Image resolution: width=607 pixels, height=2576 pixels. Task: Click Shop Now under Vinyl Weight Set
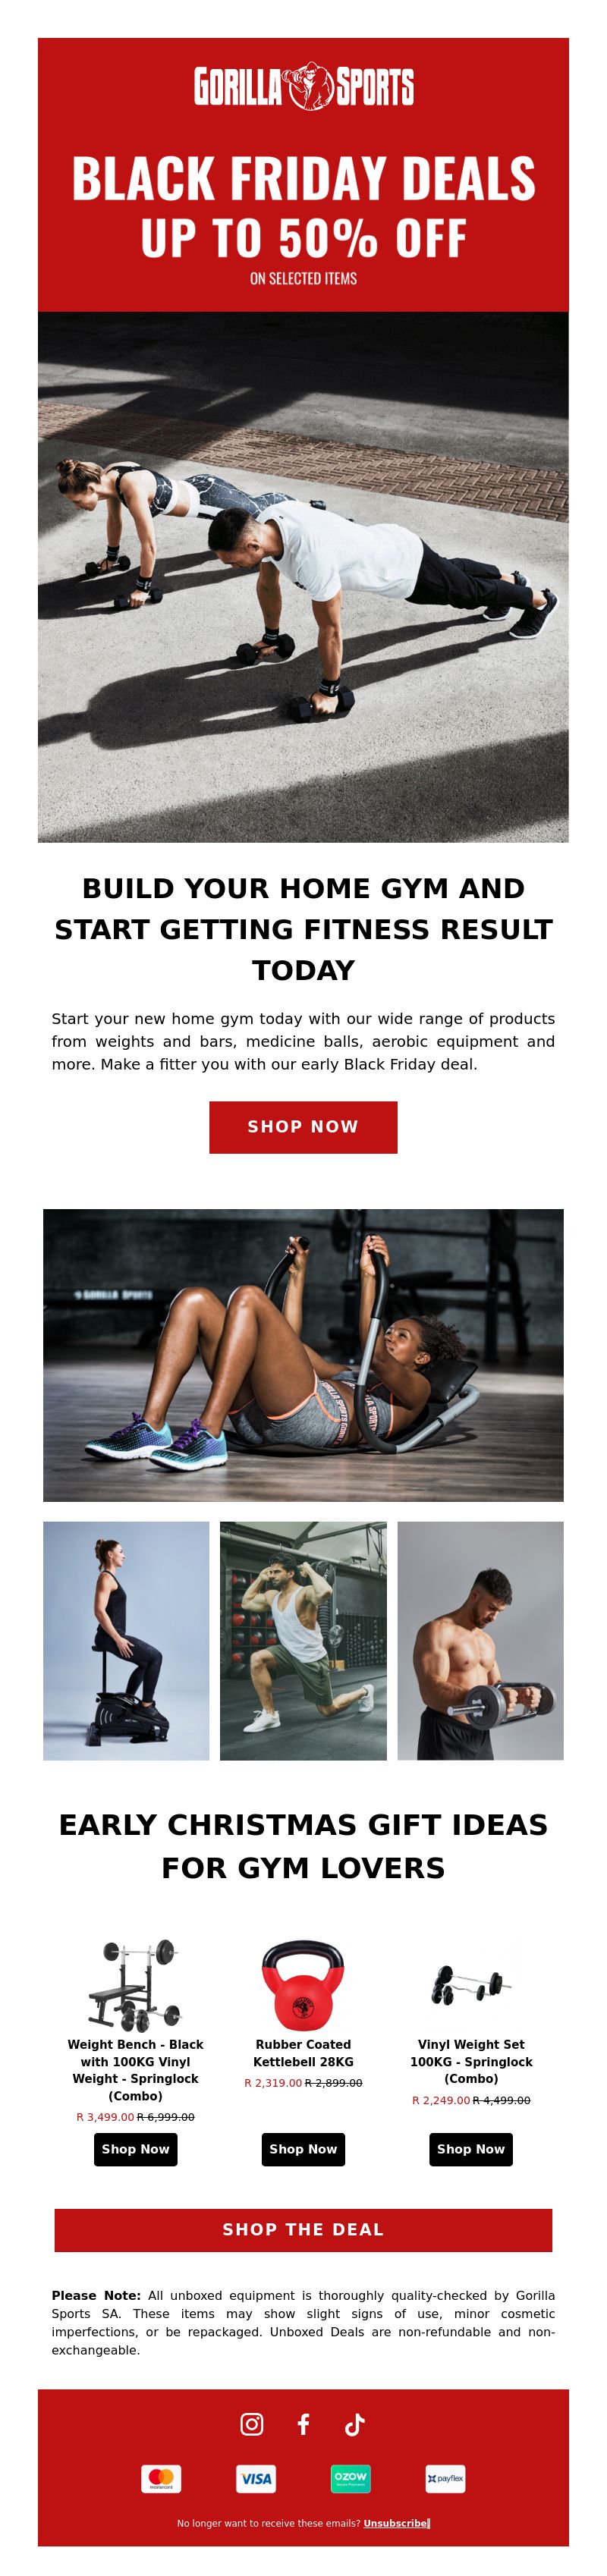[x=471, y=2148]
